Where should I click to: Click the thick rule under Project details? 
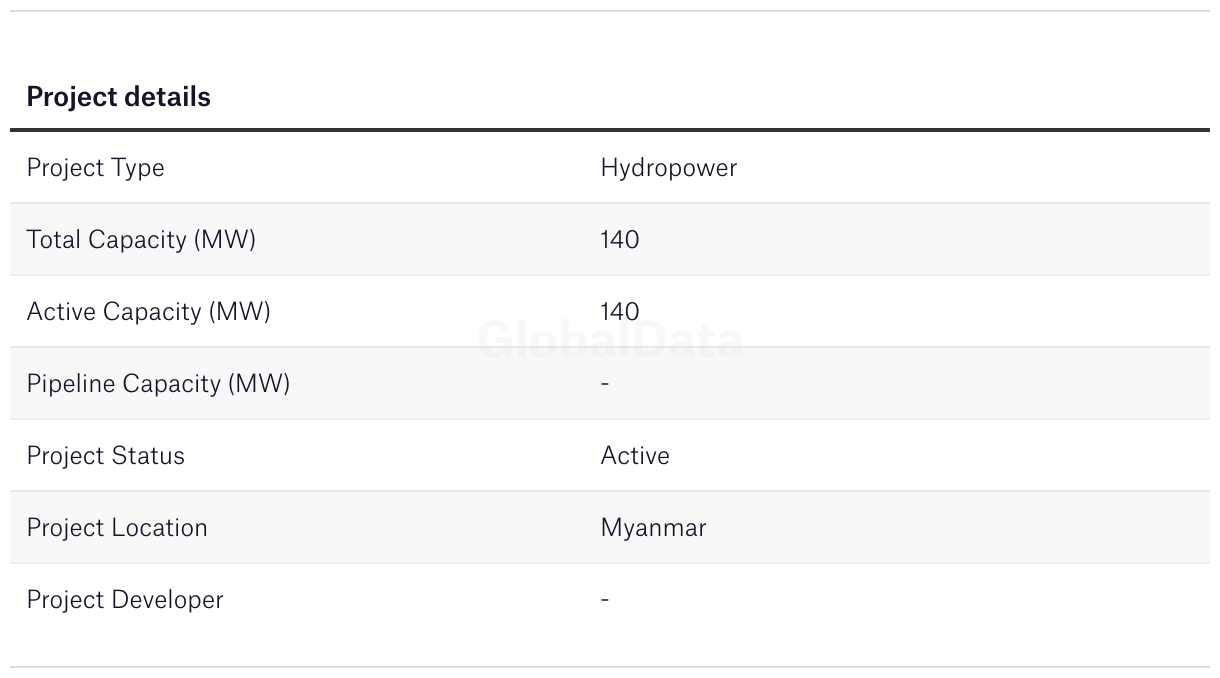(x=610, y=130)
